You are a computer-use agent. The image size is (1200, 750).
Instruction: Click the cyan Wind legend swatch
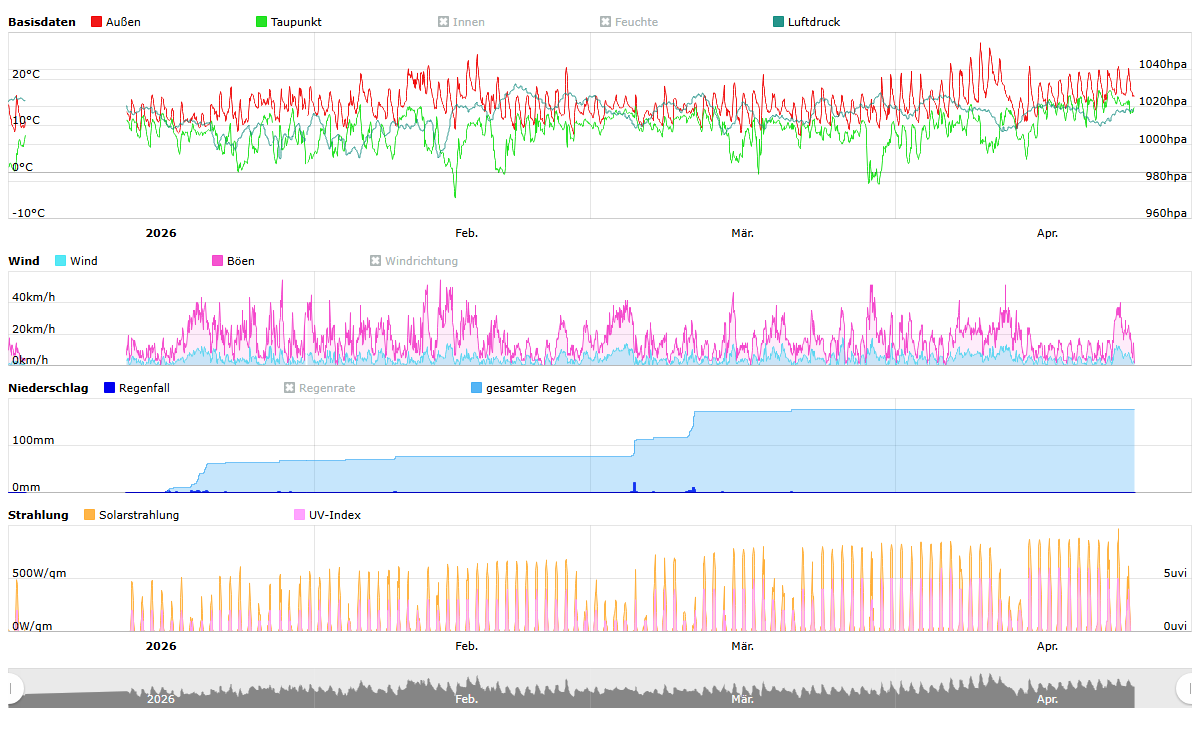61,261
